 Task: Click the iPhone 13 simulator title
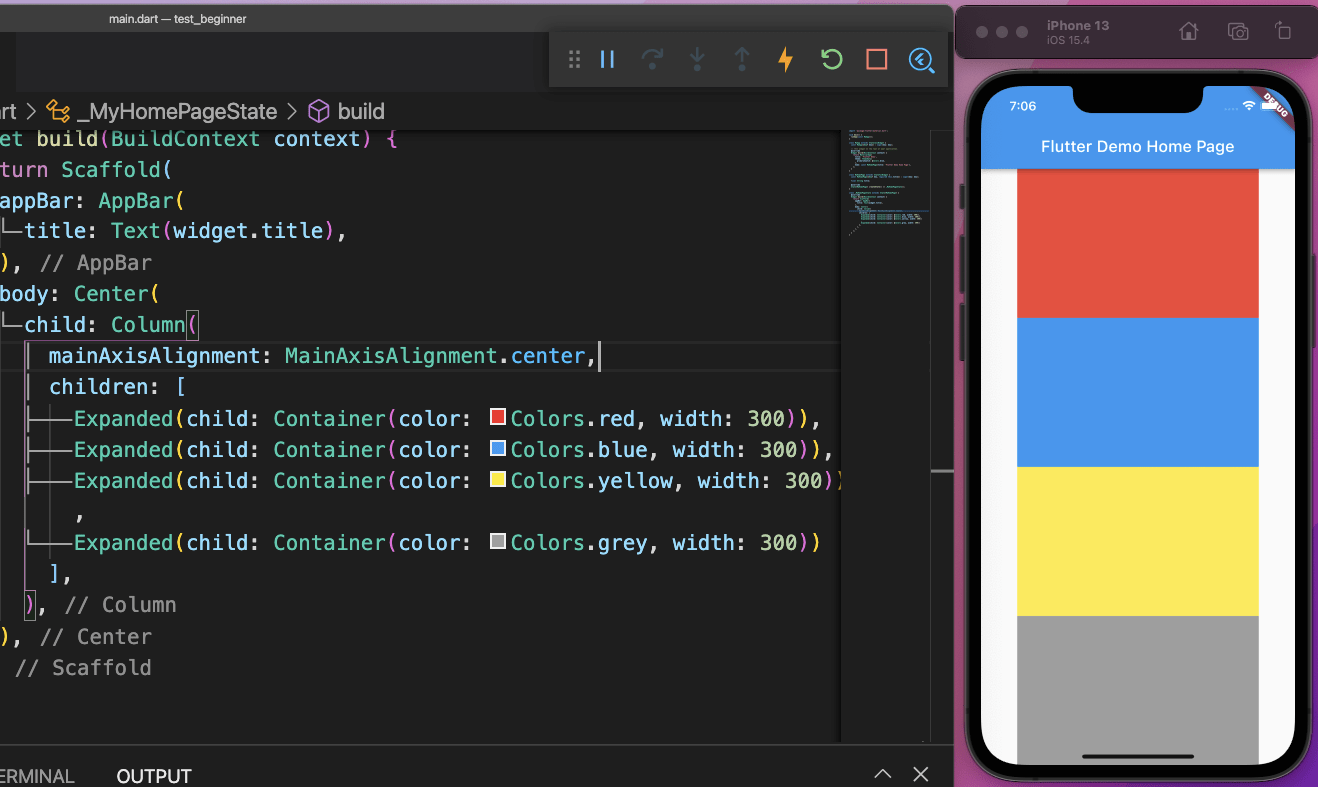tap(1077, 25)
